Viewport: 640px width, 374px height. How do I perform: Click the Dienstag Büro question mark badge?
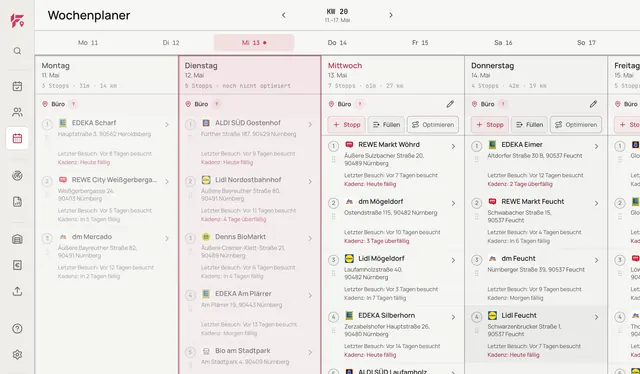point(217,104)
